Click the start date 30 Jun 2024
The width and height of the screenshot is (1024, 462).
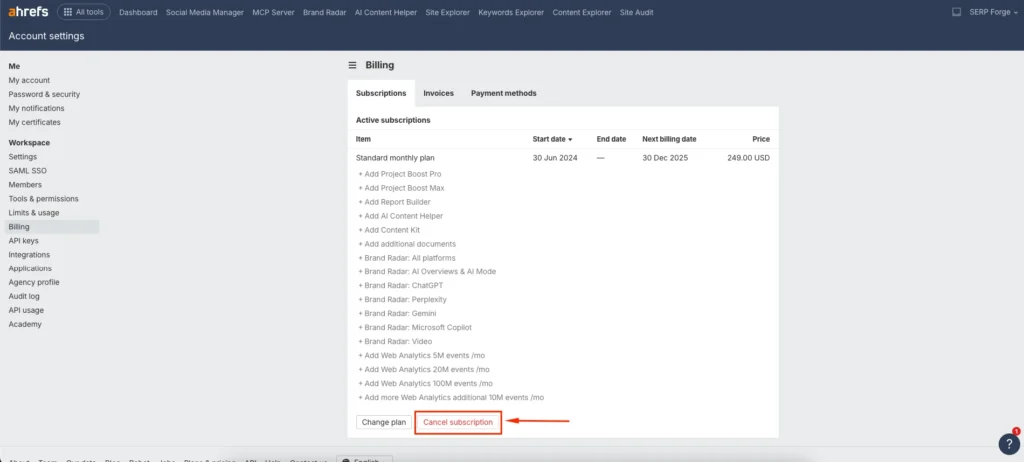tap(555, 158)
